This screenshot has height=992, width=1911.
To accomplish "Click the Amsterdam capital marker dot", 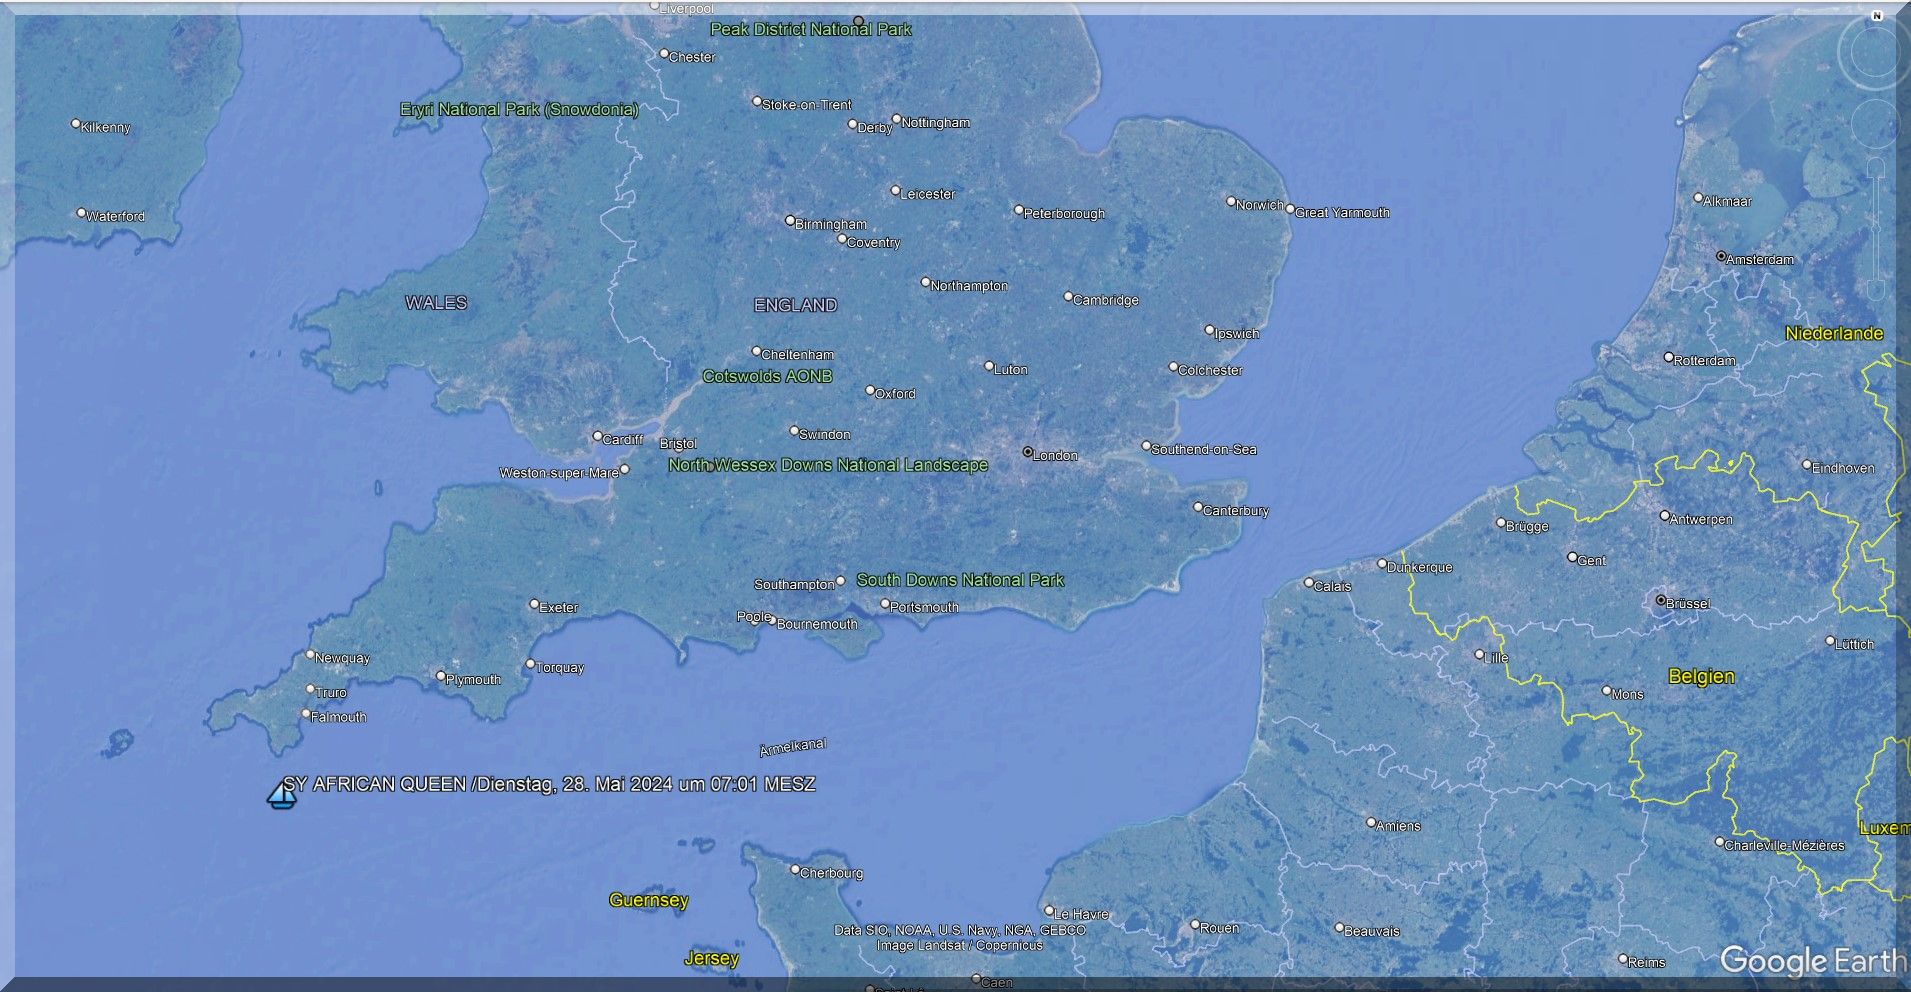I will pos(1721,257).
